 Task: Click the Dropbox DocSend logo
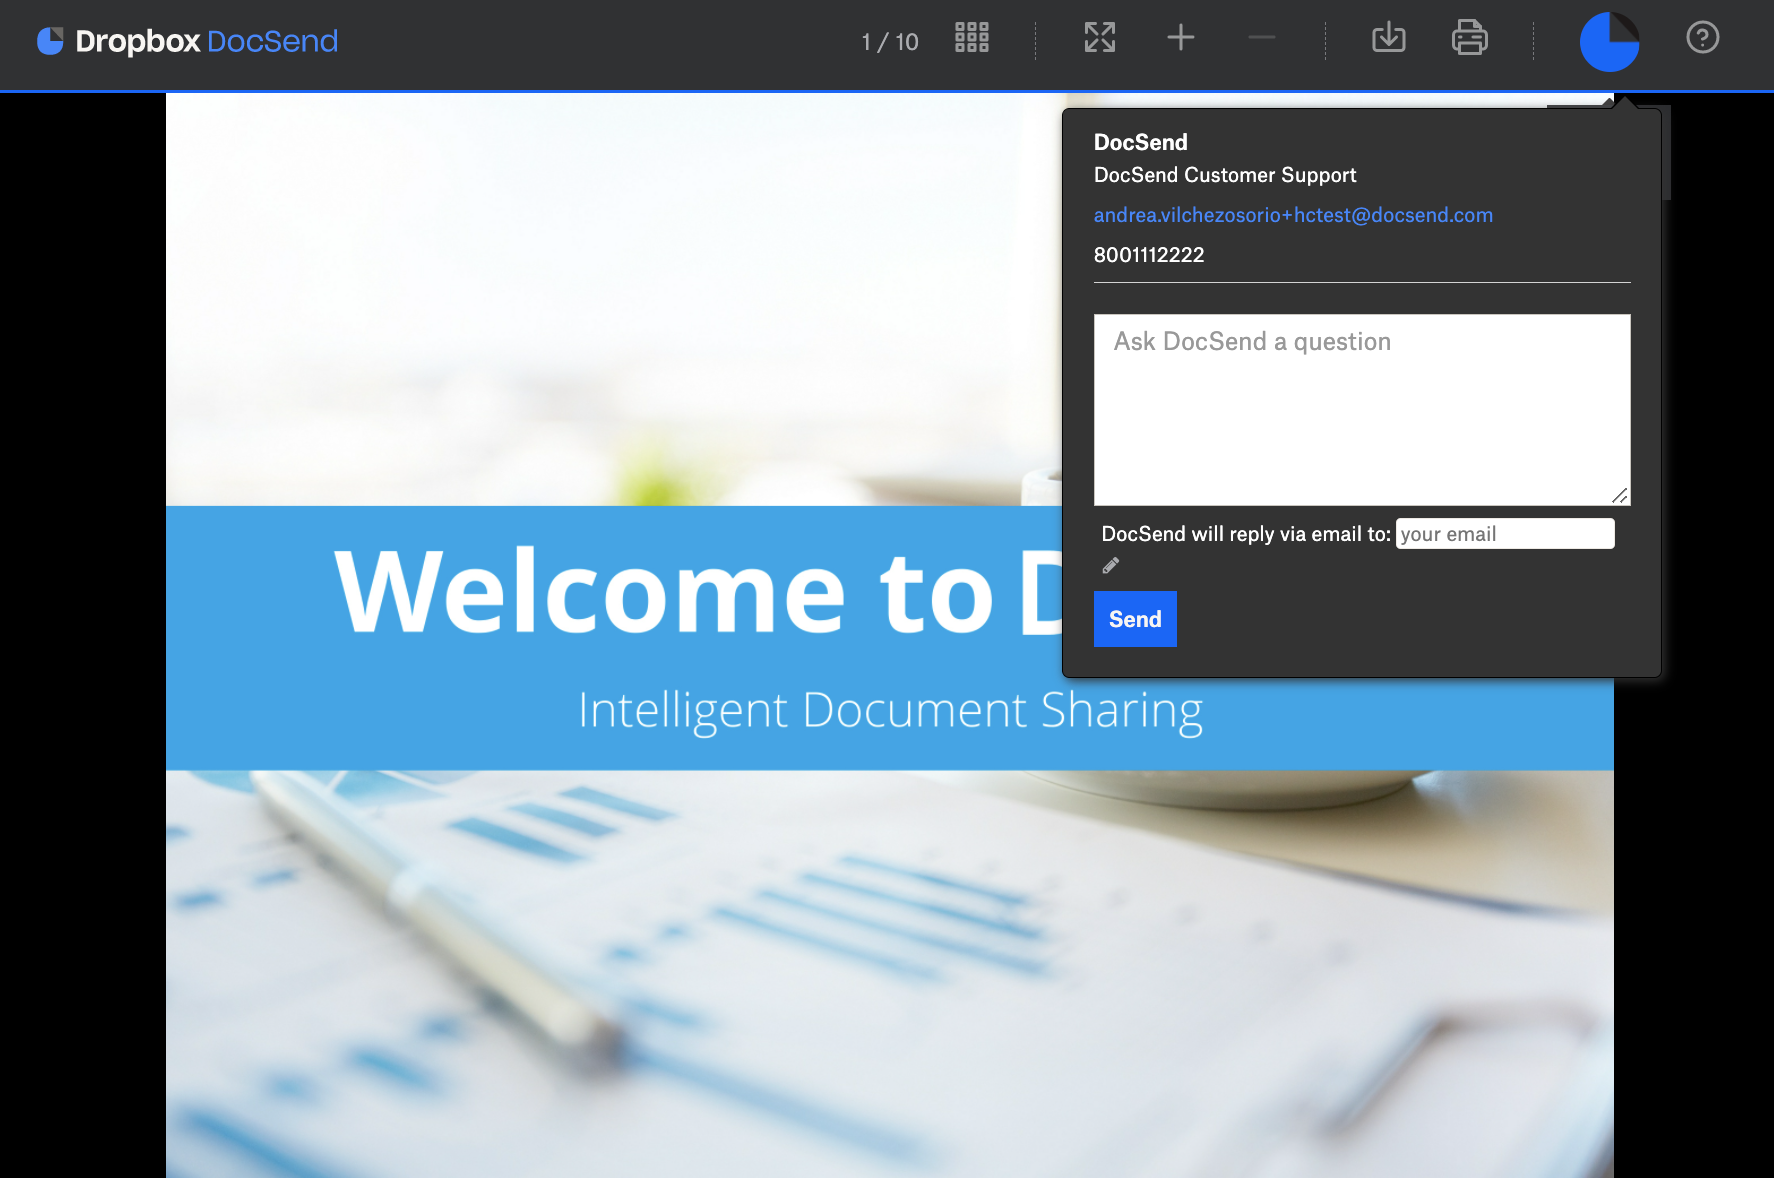[188, 41]
